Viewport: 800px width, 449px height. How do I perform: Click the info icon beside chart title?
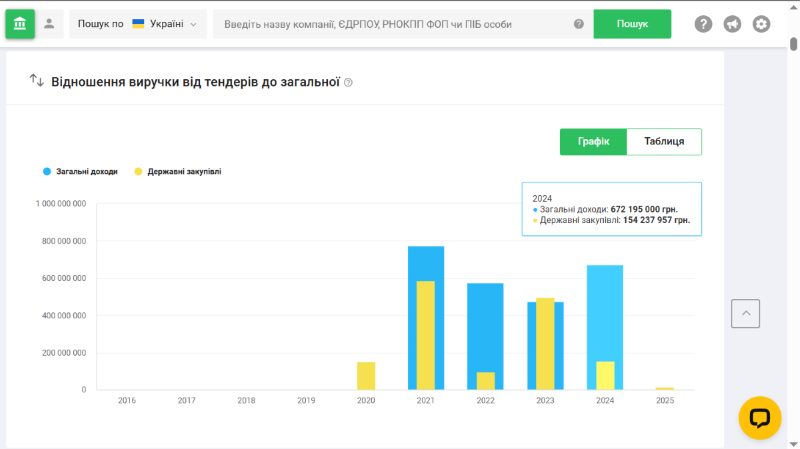click(348, 82)
